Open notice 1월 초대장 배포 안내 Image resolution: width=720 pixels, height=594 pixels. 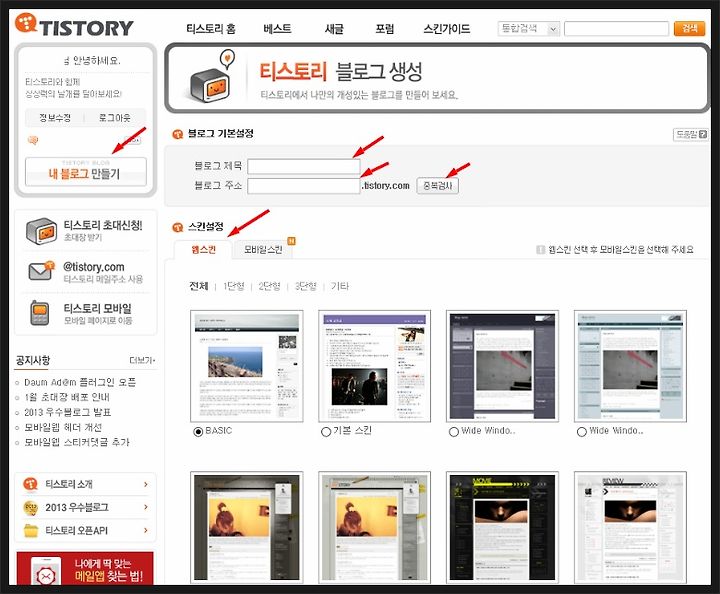[67, 398]
